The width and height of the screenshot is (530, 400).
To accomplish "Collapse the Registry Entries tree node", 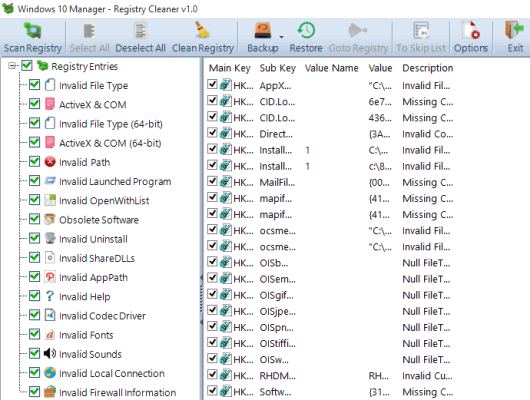I will click(x=12, y=66).
